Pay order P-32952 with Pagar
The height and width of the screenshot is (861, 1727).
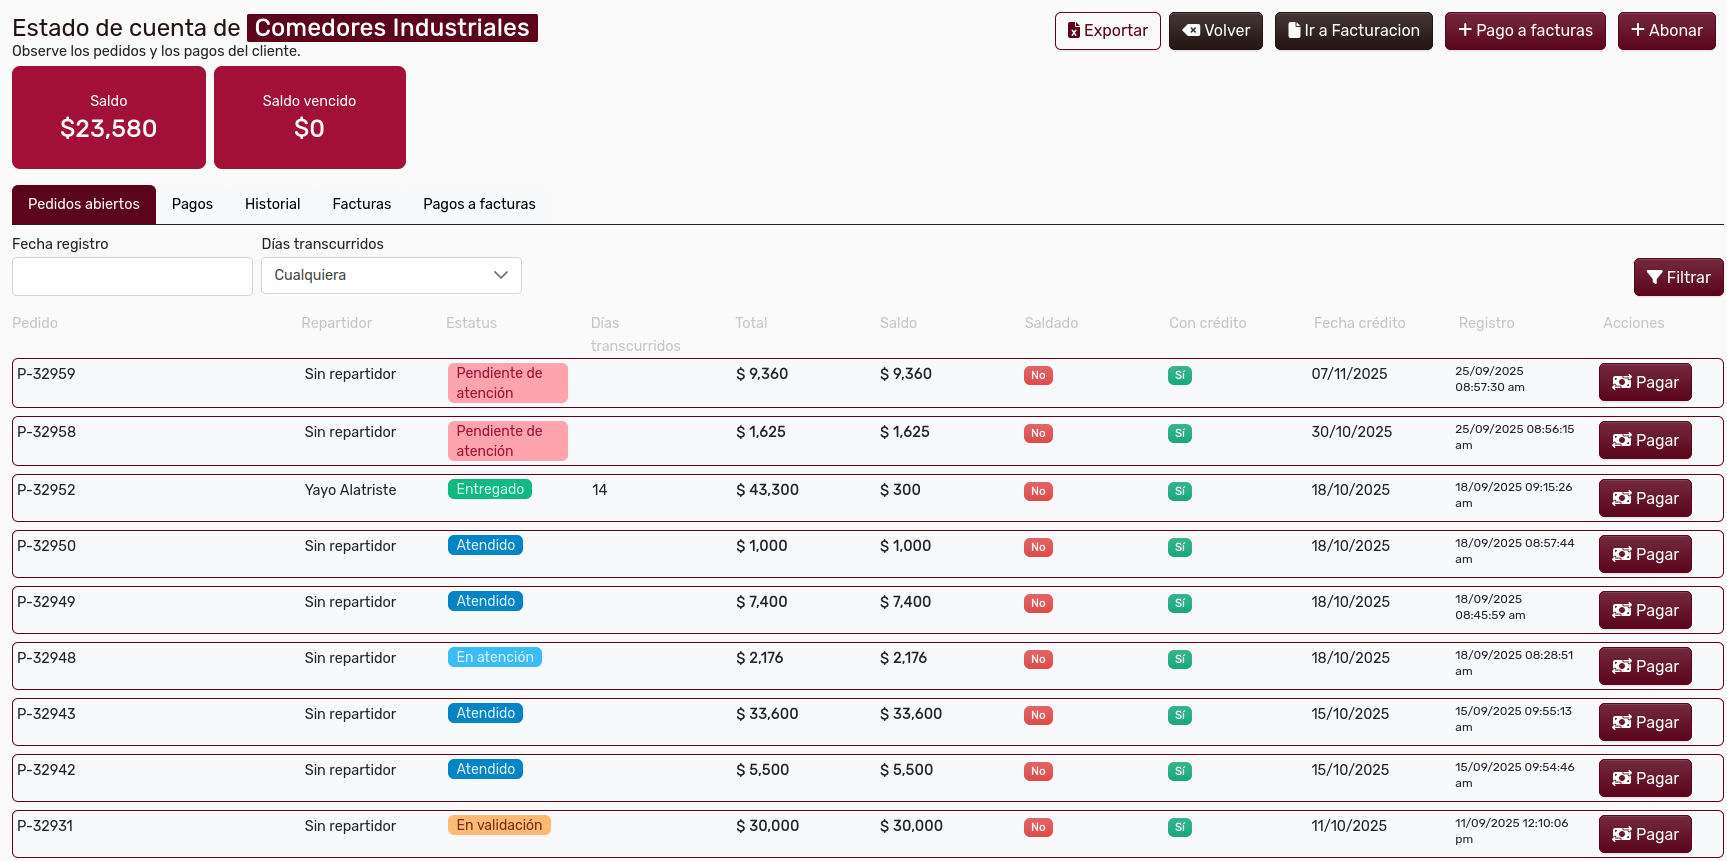(1645, 498)
